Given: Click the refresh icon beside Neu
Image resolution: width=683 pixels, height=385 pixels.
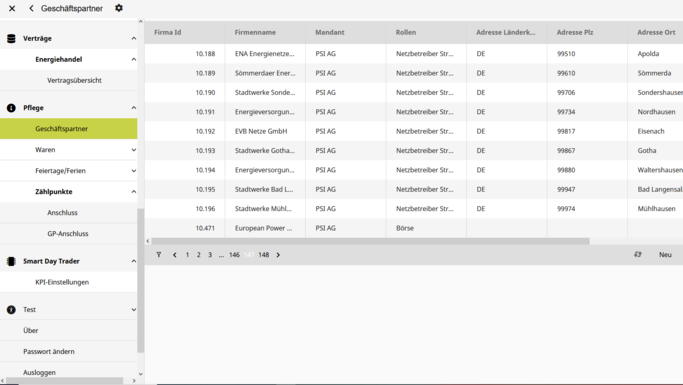Looking at the screenshot, I should [638, 254].
